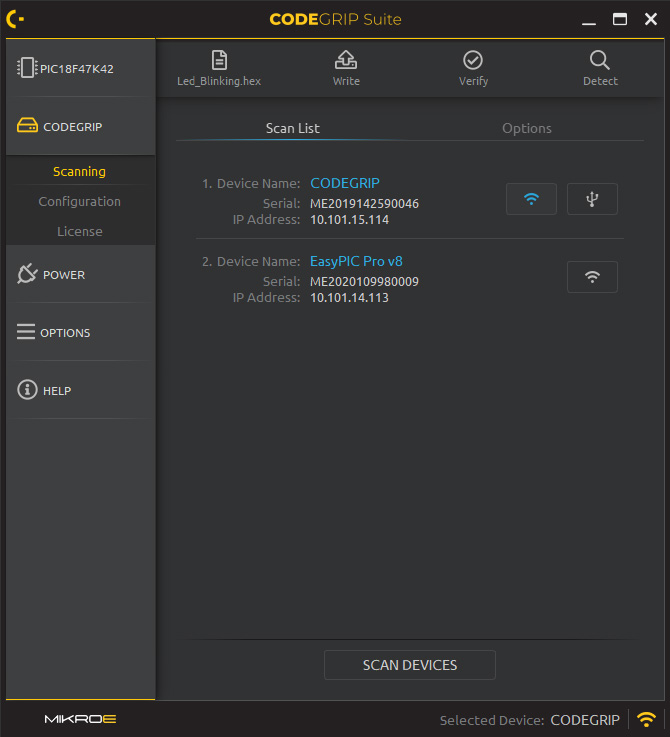Image resolution: width=670 pixels, height=737 pixels.
Task: Toggle WiFi connection for EasyPIC Pro v8
Action: pyautogui.click(x=592, y=277)
